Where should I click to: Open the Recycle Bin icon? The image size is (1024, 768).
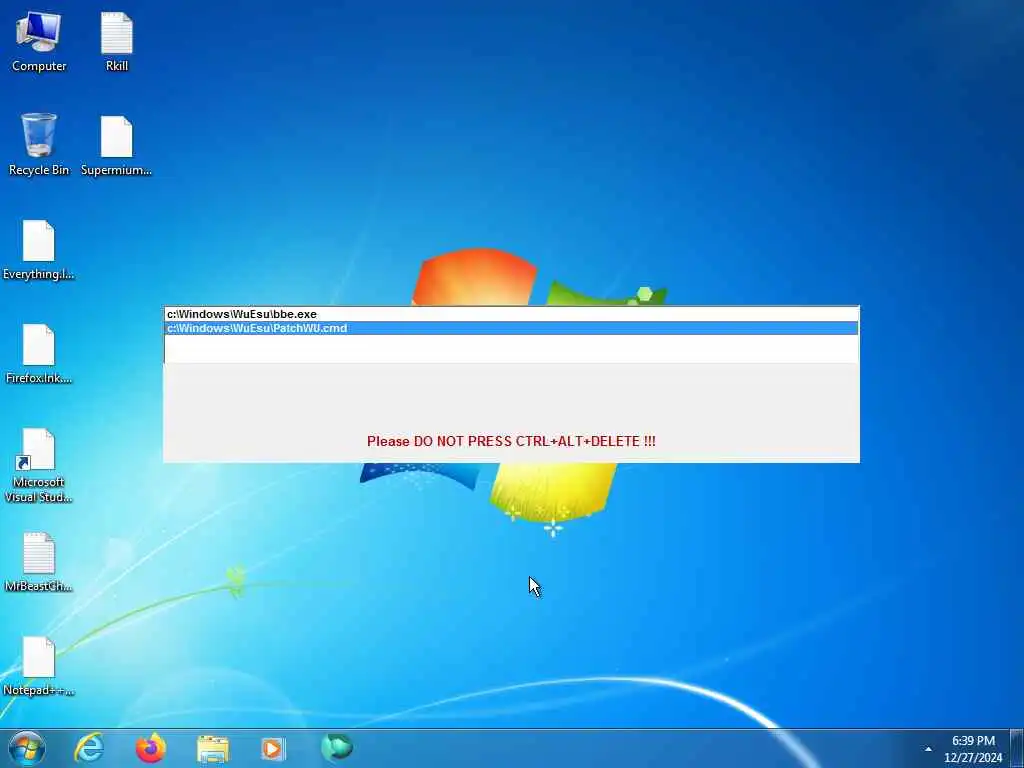(39, 145)
